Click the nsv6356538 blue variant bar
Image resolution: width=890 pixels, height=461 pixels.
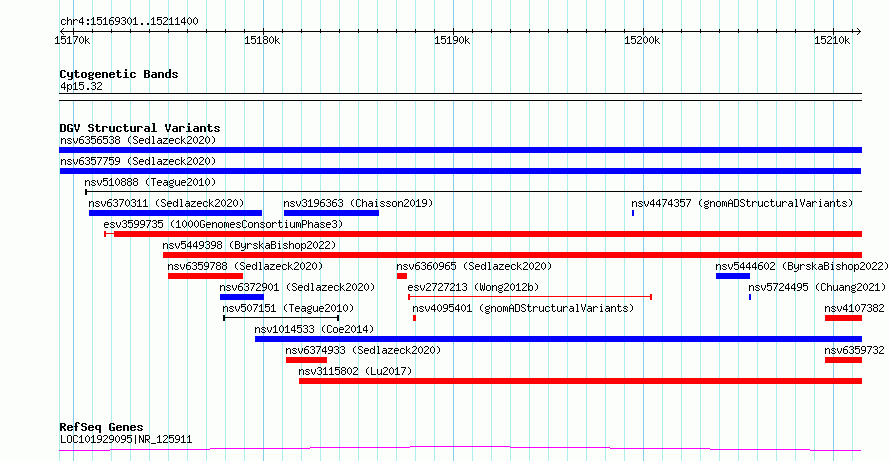pyautogui.click(x=460, y=150)
